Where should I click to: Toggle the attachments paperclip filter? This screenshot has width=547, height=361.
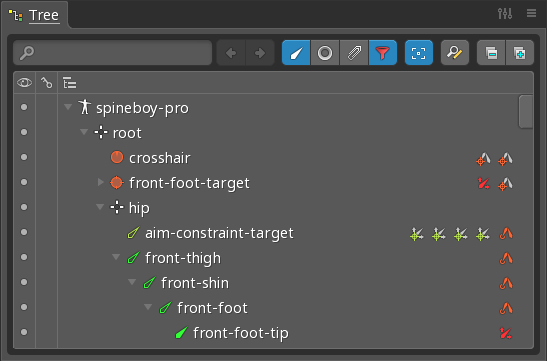point(354,53)
